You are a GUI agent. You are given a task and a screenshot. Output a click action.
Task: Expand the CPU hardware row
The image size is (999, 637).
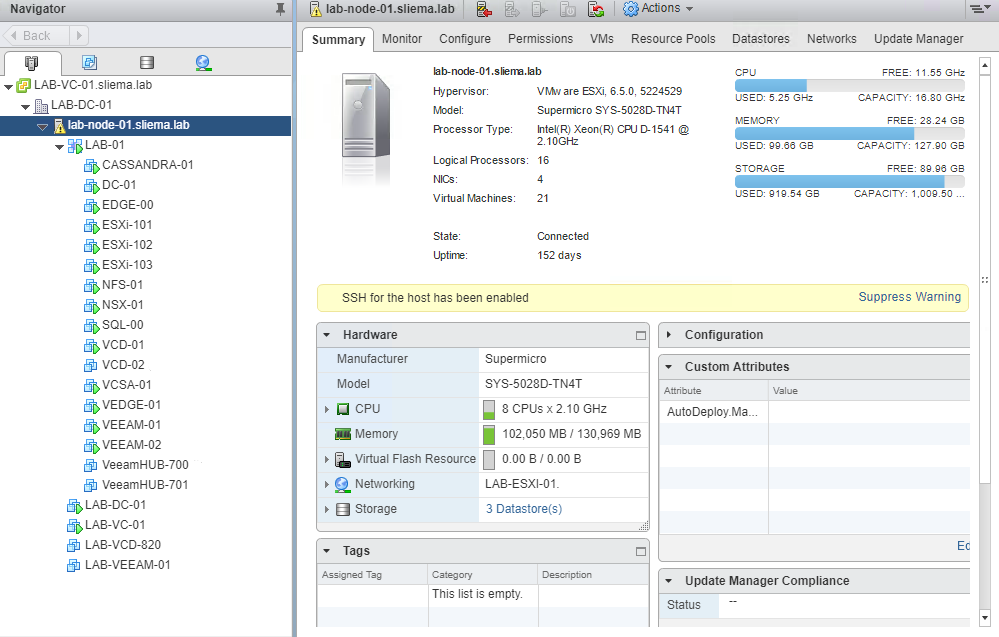327,410
